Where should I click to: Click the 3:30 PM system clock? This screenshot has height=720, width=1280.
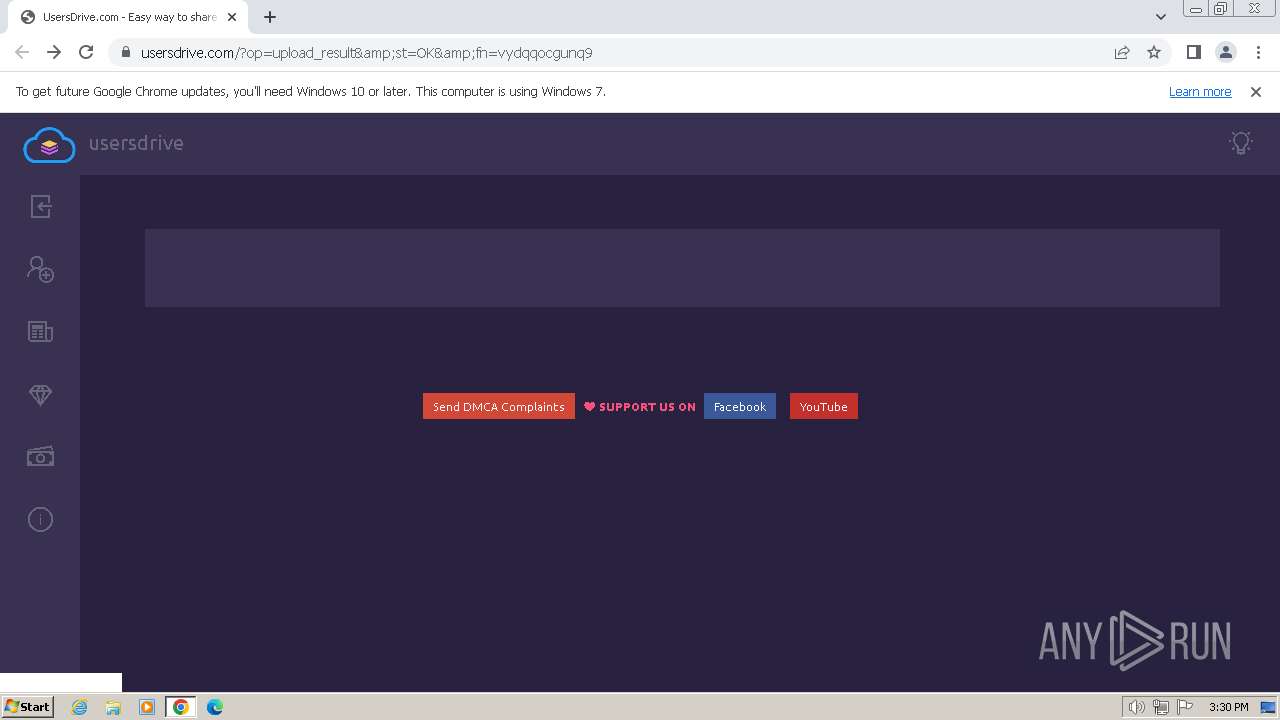tap(1228, 707)
